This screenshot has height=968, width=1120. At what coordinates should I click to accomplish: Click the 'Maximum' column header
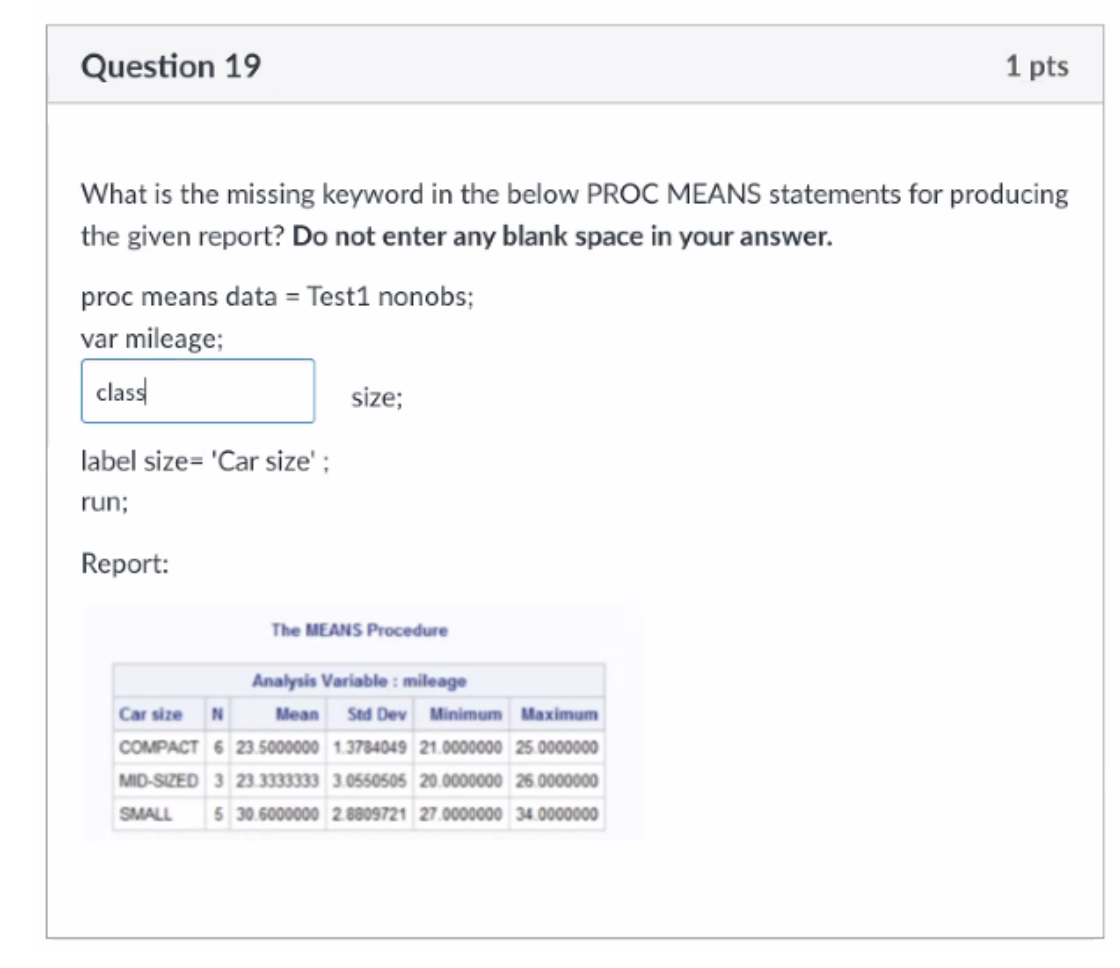556,714
